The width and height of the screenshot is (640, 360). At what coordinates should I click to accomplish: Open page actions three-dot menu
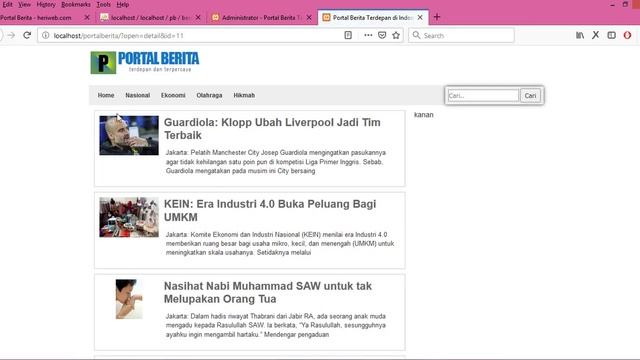(368, 36)
